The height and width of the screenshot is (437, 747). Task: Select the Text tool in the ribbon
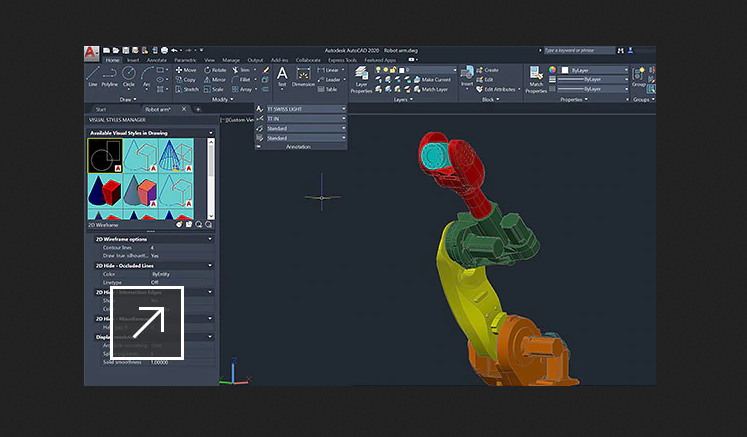(282, 75)
